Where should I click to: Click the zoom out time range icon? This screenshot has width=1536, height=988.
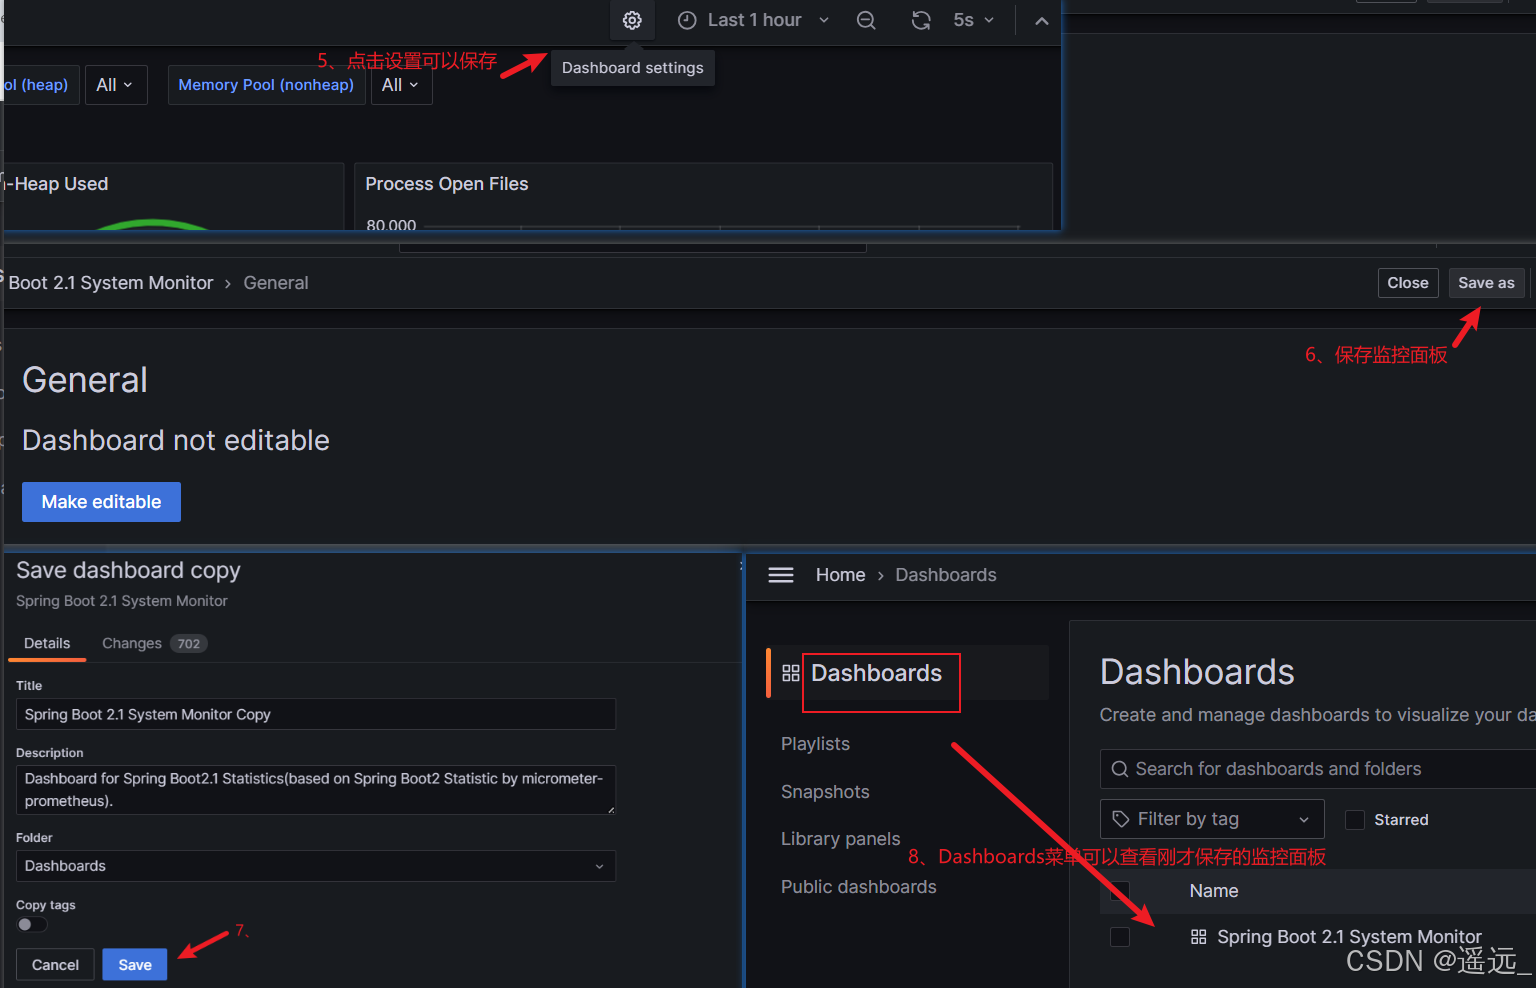coord(866,20)
